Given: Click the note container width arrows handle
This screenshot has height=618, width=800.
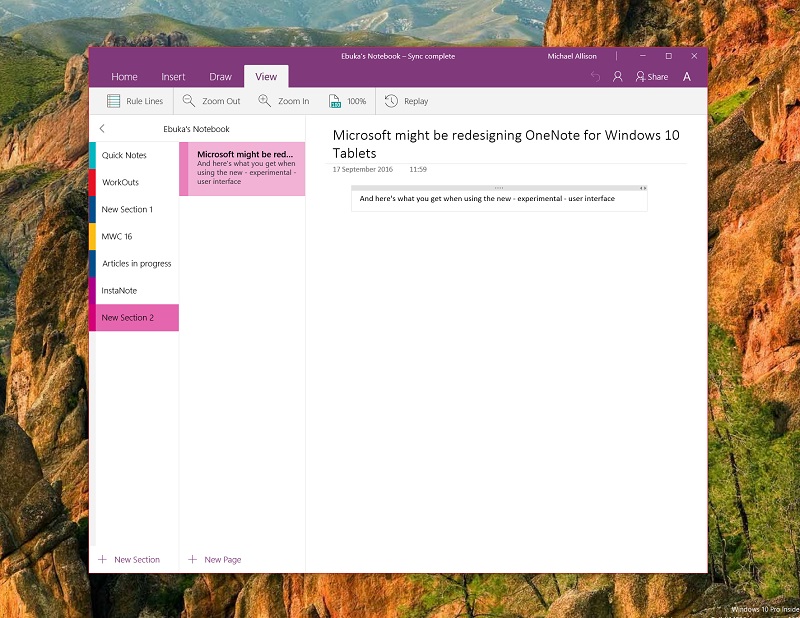Looking at the screenshot, I should [x=643, y=188].
